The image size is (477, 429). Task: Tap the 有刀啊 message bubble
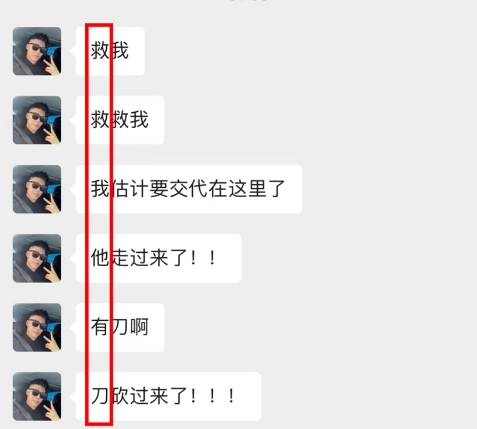[x=120, y=327]
